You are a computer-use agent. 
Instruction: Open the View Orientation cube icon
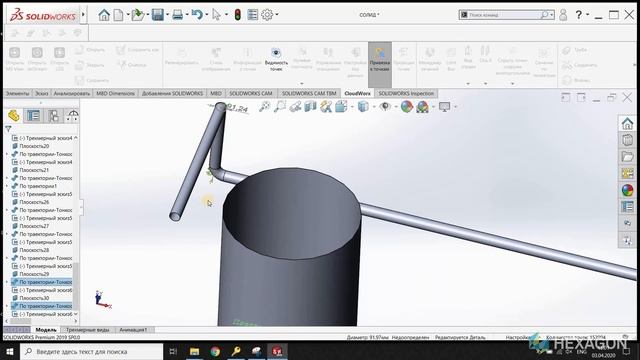[341, 107]
